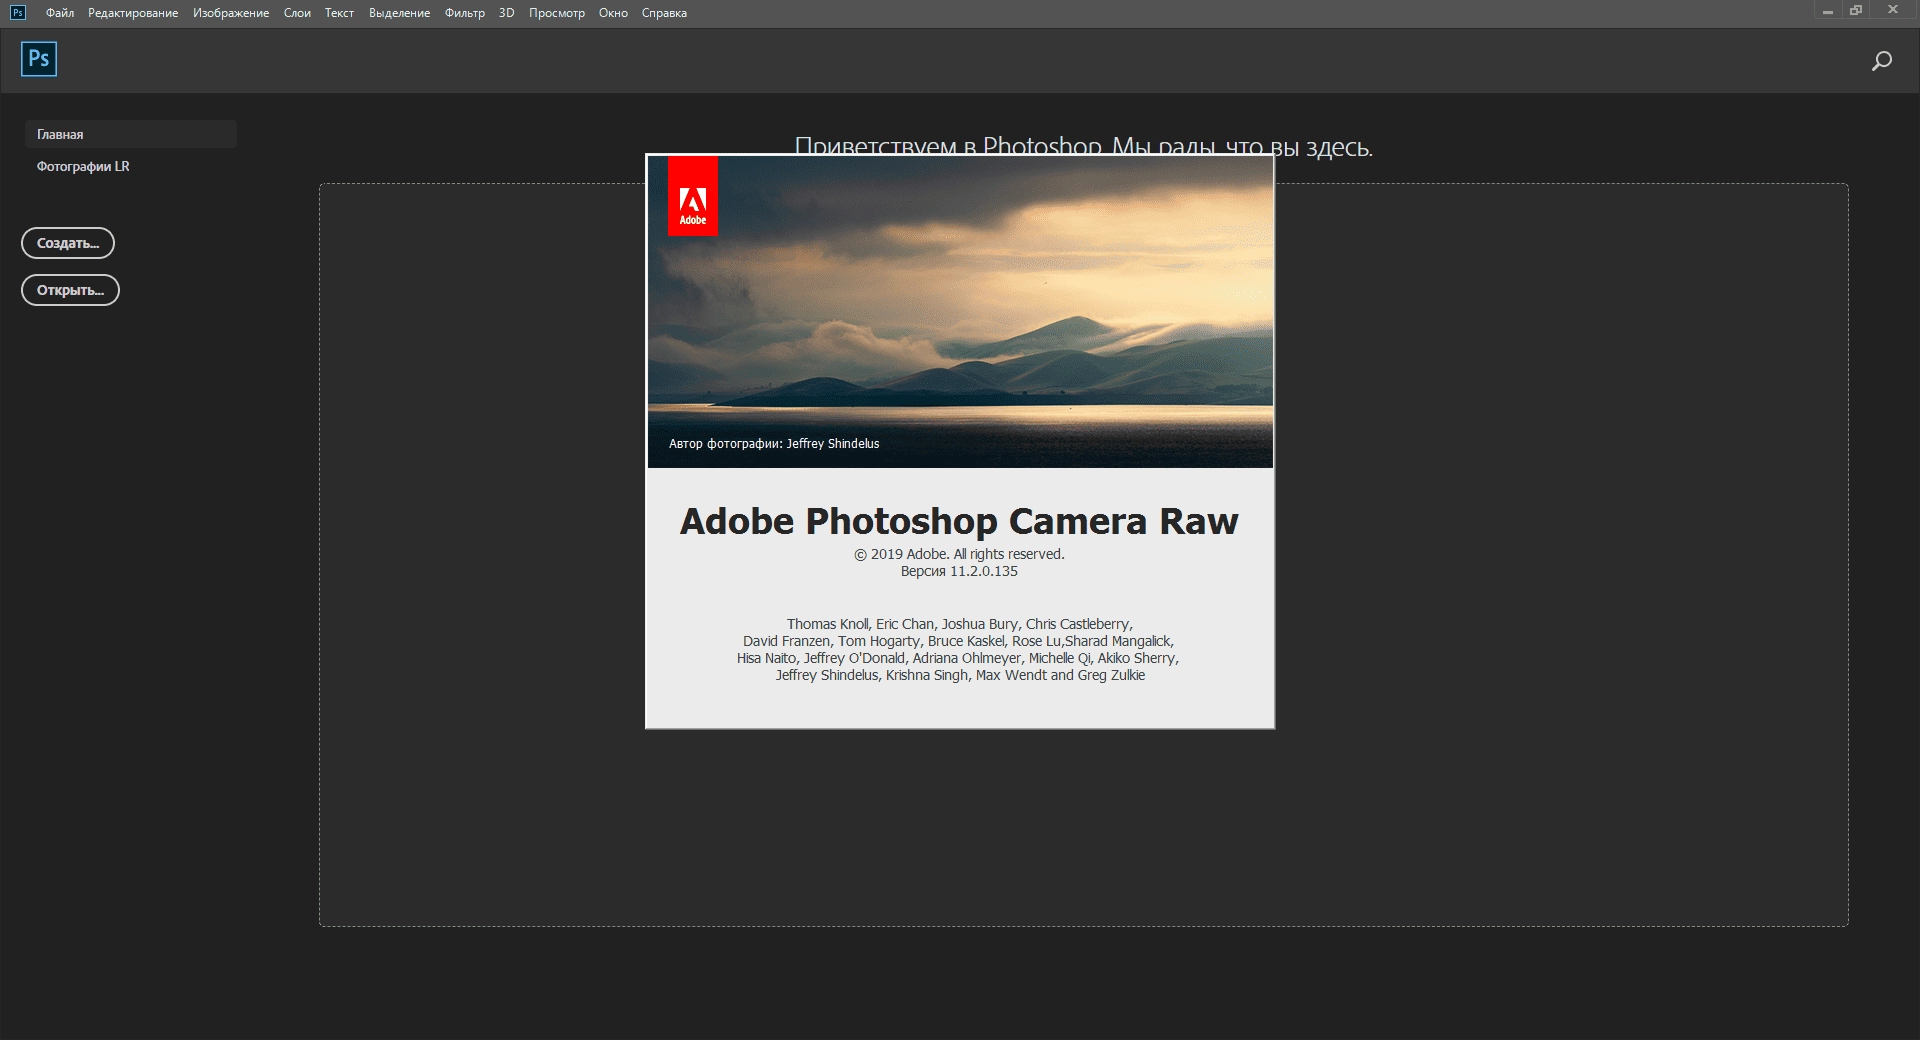The height and width of the screenshot is (1040, 1920).
Task: Open the Выделение menu
Action: coord(399,13)
